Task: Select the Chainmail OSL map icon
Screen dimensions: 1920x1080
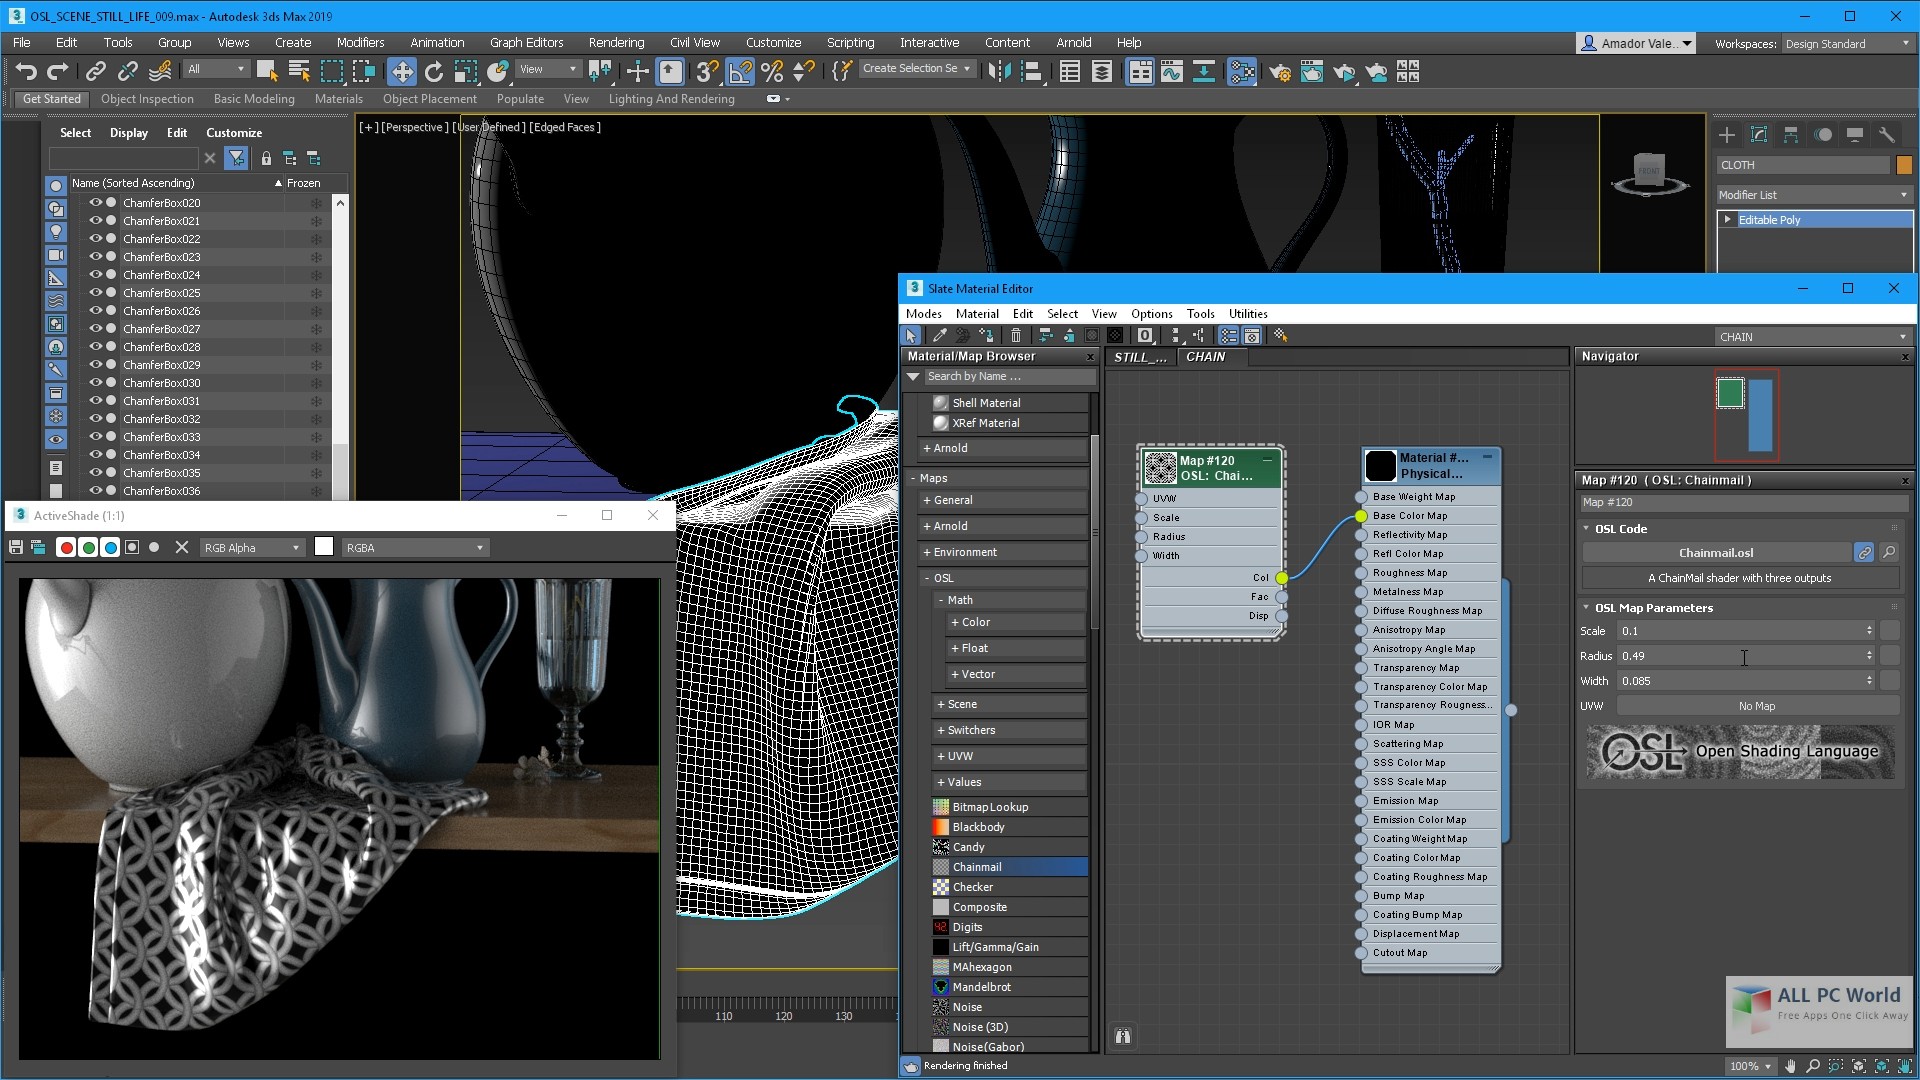Action: click(939, 866)
